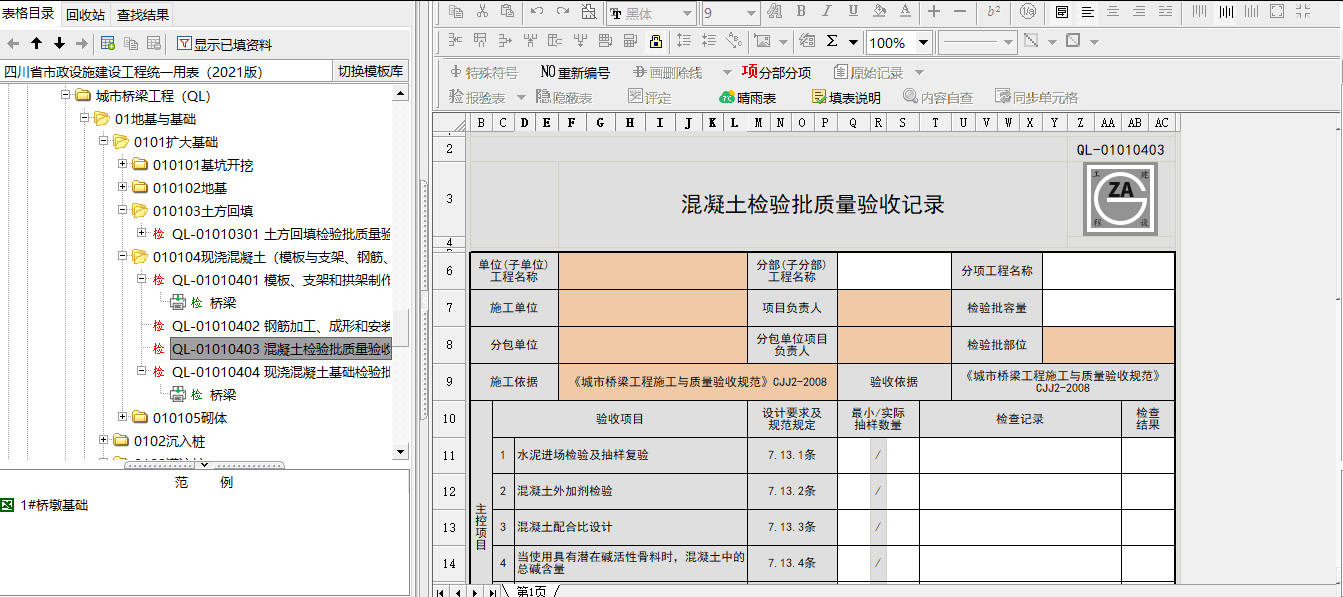Toggle underline formatting
The image size is (1343, 597).
pos(853,10)
